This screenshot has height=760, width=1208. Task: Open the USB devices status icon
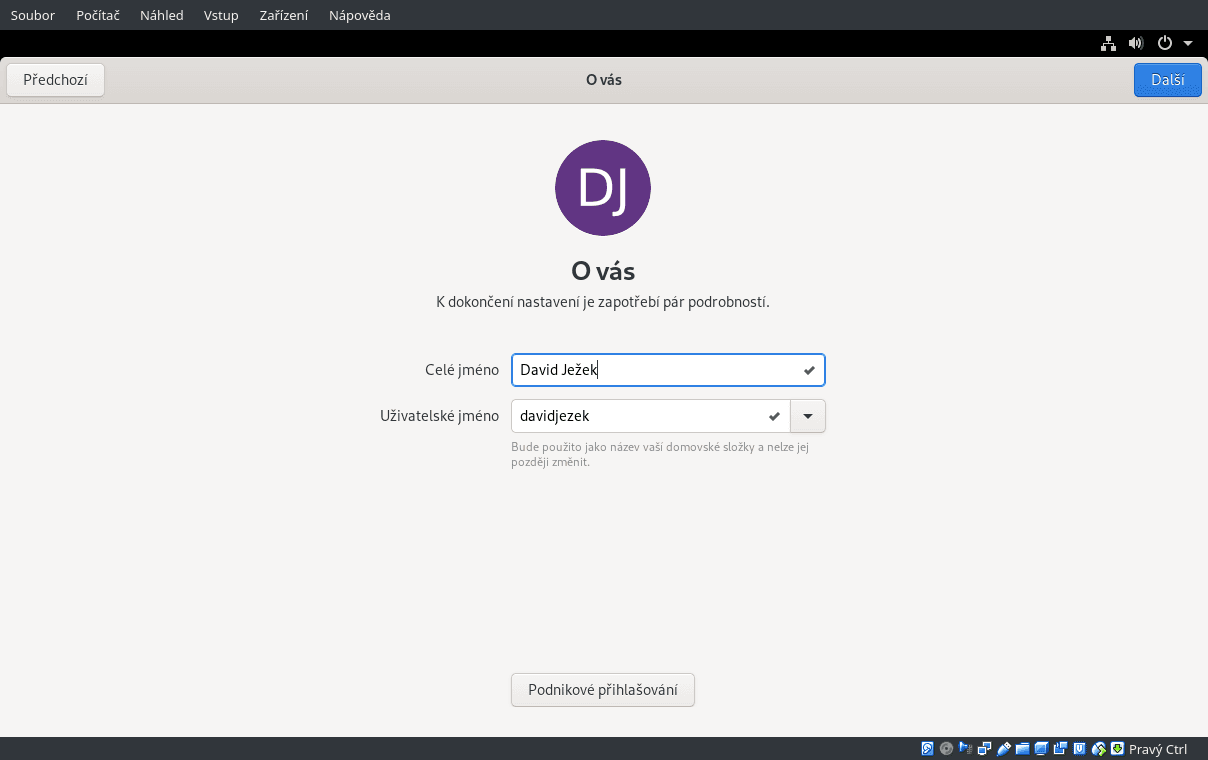click(x=1003, y=748)
